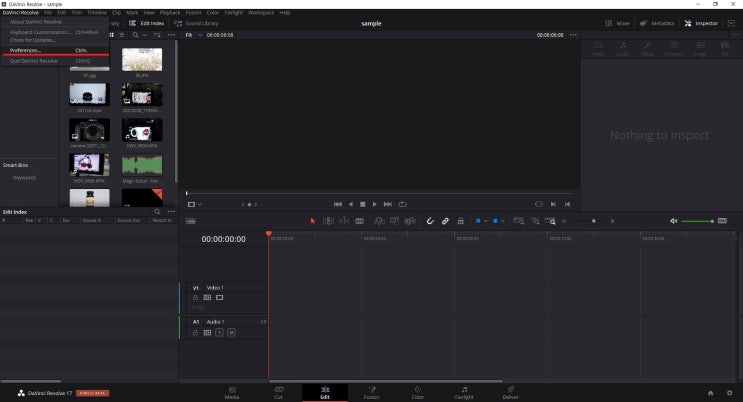Choose About DaVinci Resolve entry

pyautogui.click(x=55, y=22)
